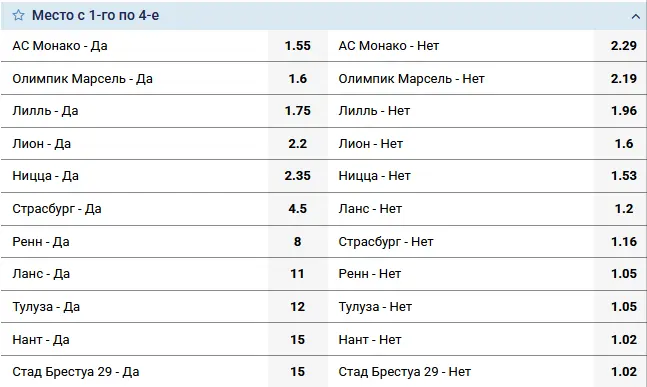The height and width of the screenshot is (387, 647).
Task: Select Нант Да odds 15
Action: (298, 340)
